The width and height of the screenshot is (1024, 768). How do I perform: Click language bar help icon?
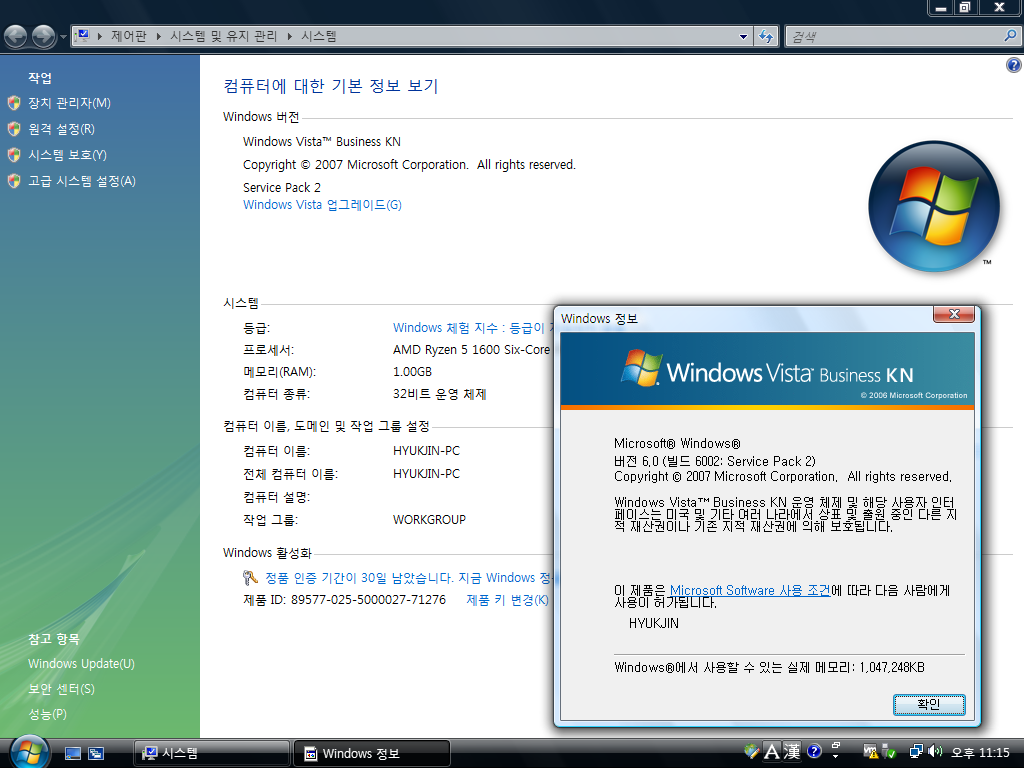(814, 752)
